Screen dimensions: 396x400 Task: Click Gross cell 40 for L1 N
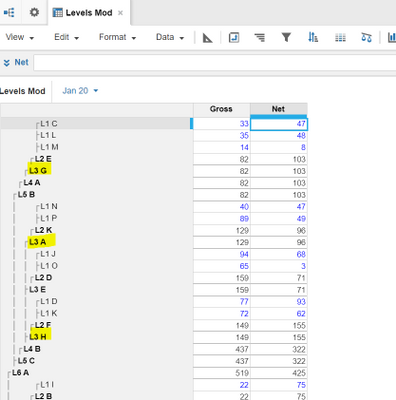[x=222, y=207]
